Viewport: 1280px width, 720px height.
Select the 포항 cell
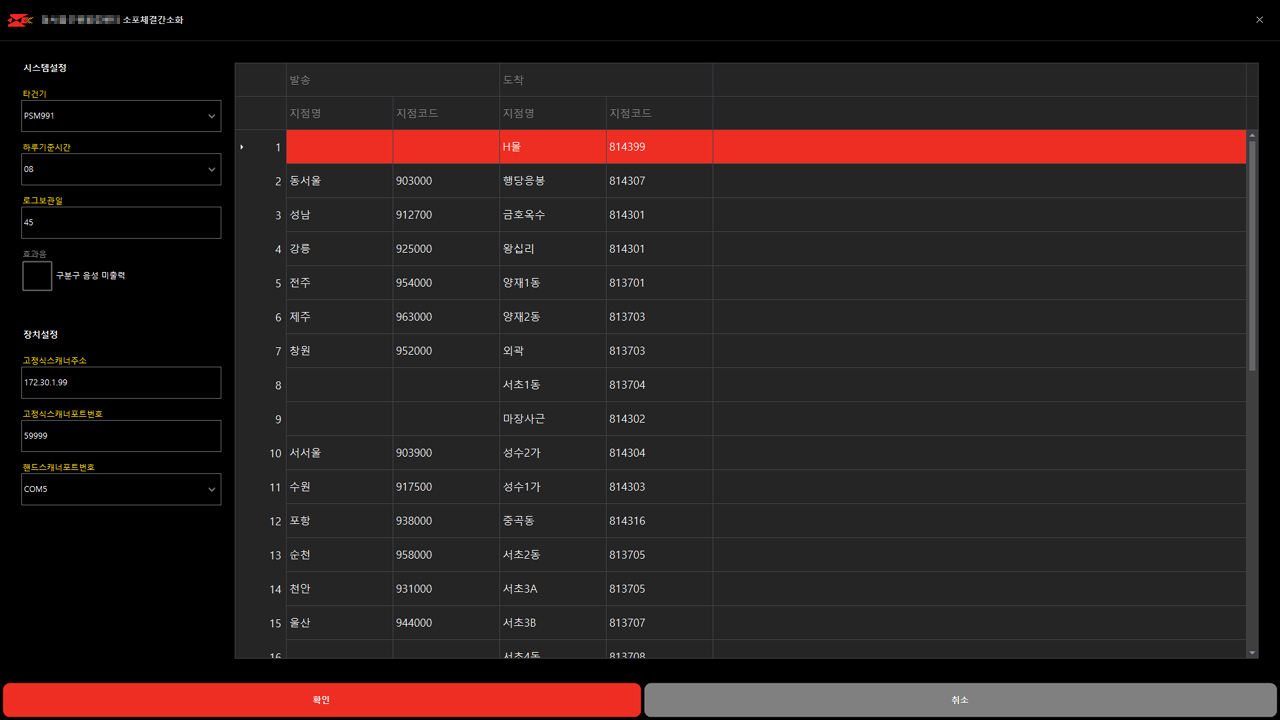click(x=339, y=521)
